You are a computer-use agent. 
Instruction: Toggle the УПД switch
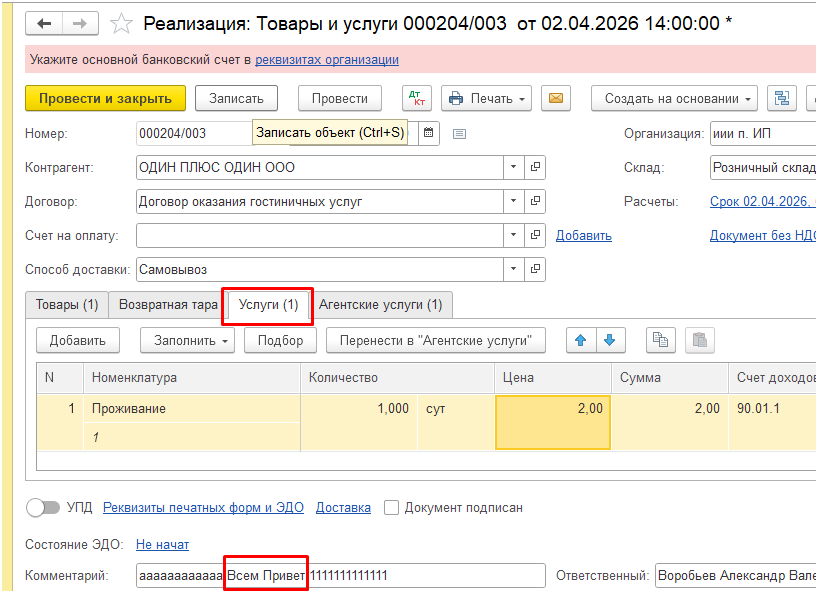pos(43,507)
